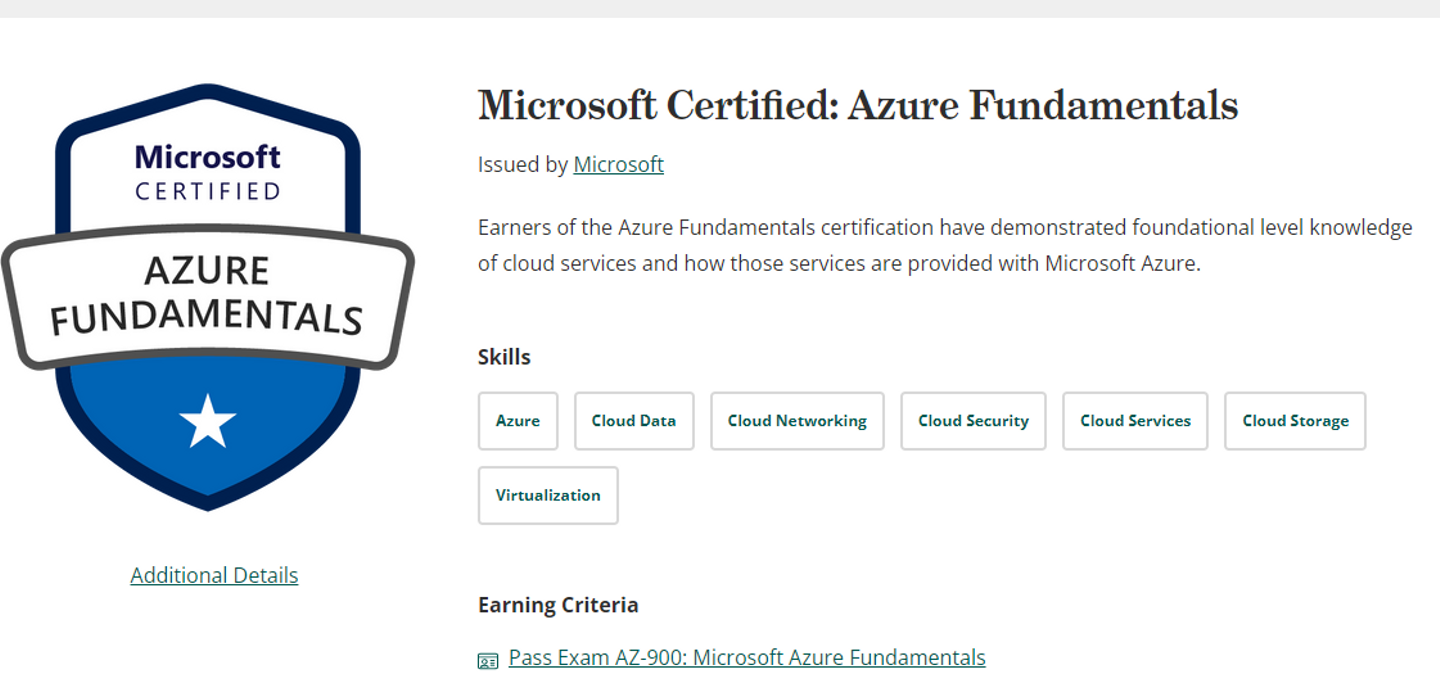Select the Cloud Data skill tag
Screen dimensions: 1440x678
coord(634,421)
